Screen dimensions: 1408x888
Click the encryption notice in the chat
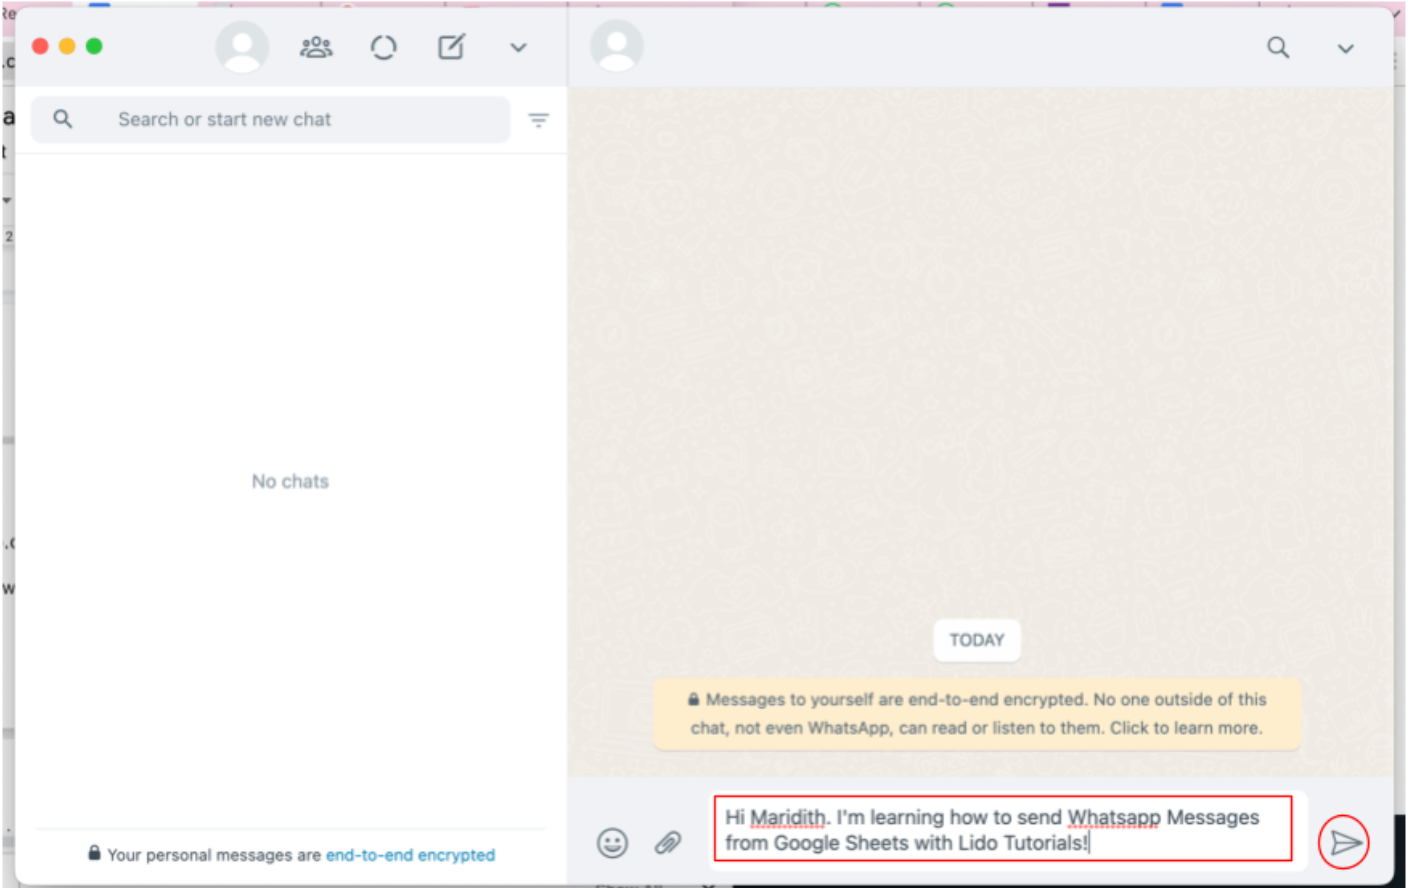point(977,714)
